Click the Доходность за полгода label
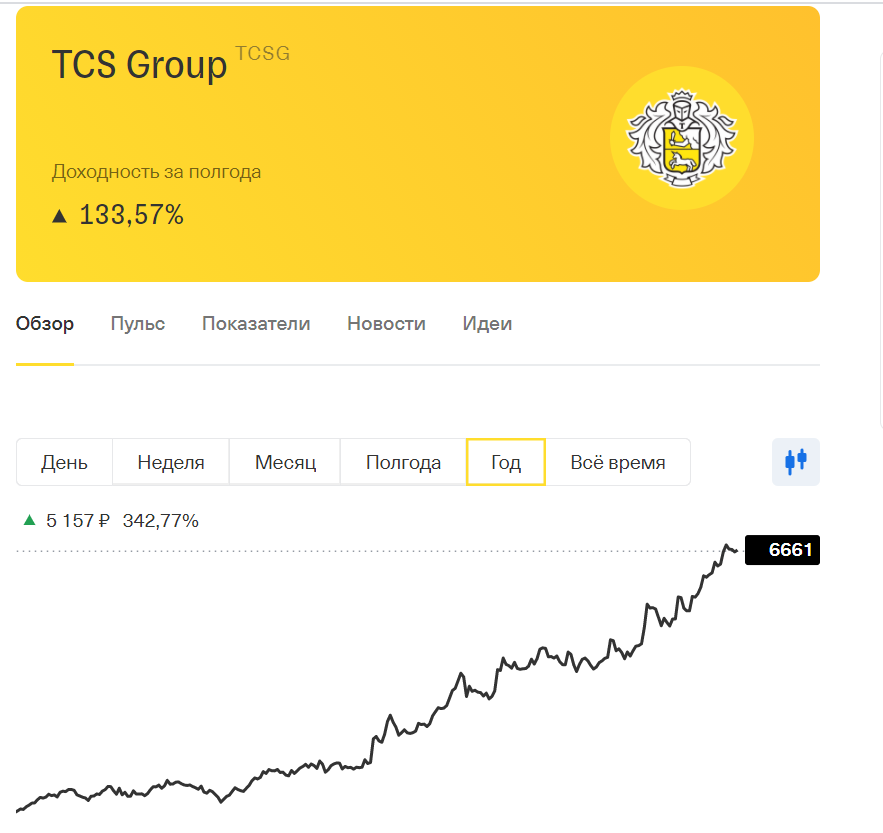Screen dimensions: 883x833 pyautogui.click(x=156, y=172)
